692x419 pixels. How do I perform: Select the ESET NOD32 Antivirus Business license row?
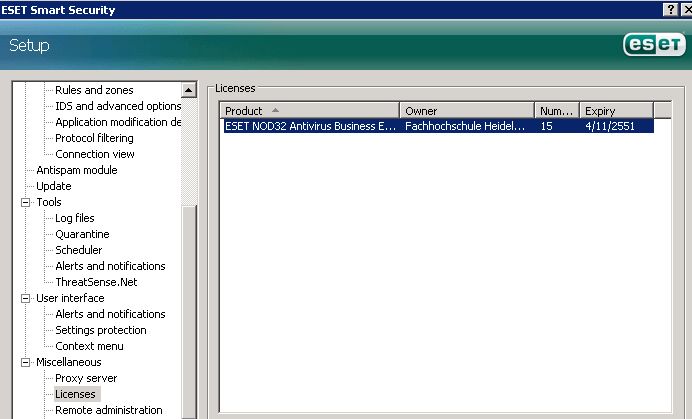439,126
